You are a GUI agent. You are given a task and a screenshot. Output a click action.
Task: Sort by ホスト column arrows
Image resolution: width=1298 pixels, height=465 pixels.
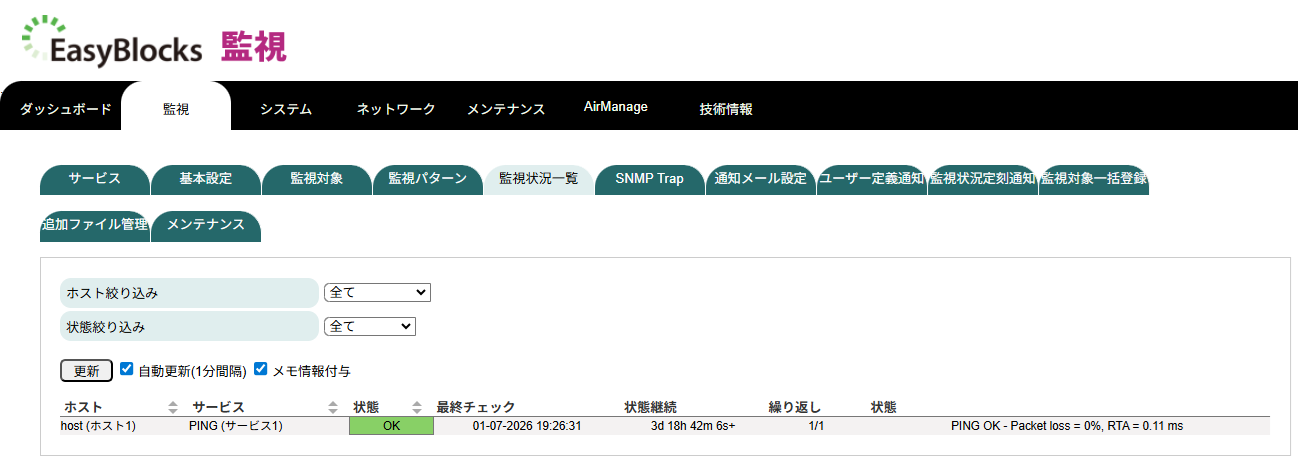(173, 408)
